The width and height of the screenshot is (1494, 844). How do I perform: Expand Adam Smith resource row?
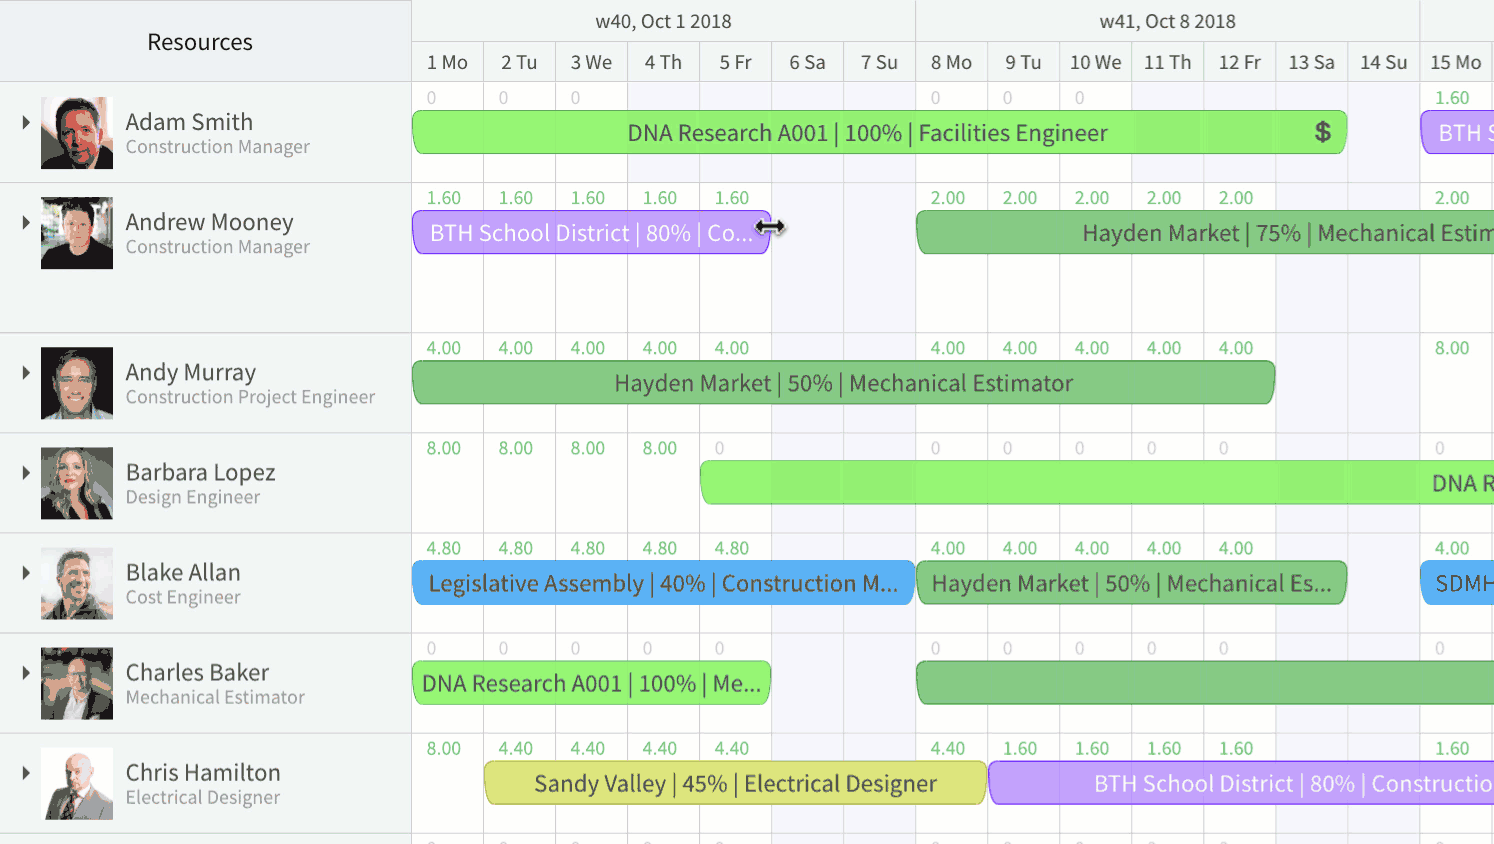pyautogui.click(x=26, y=122)
